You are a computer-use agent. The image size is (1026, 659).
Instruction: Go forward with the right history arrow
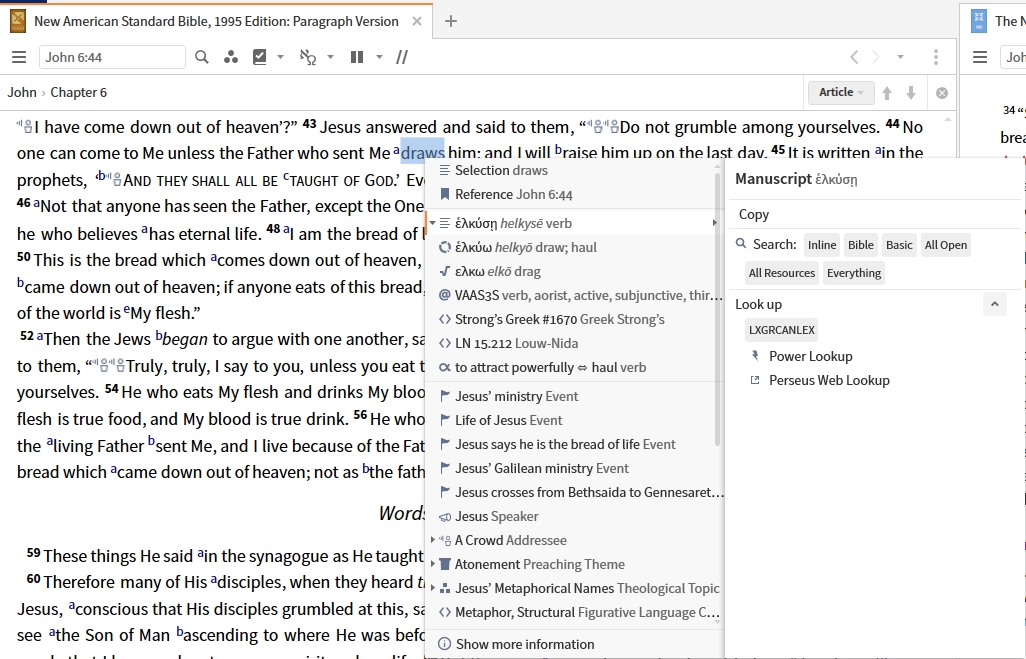click(x=876, y=58)
